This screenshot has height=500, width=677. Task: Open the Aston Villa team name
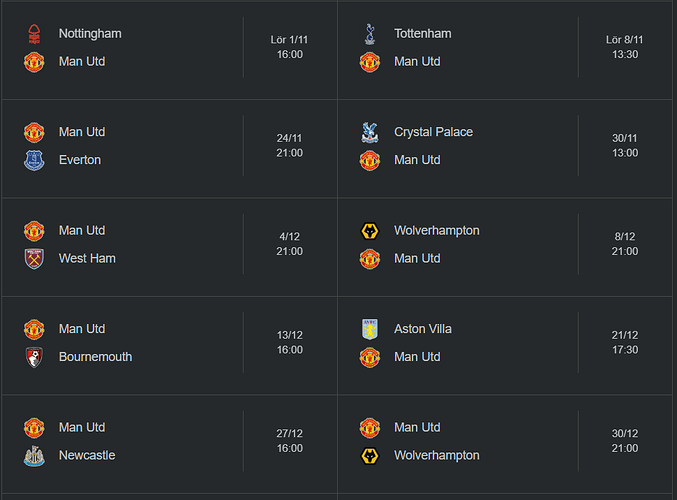click(x=423, y=329)
